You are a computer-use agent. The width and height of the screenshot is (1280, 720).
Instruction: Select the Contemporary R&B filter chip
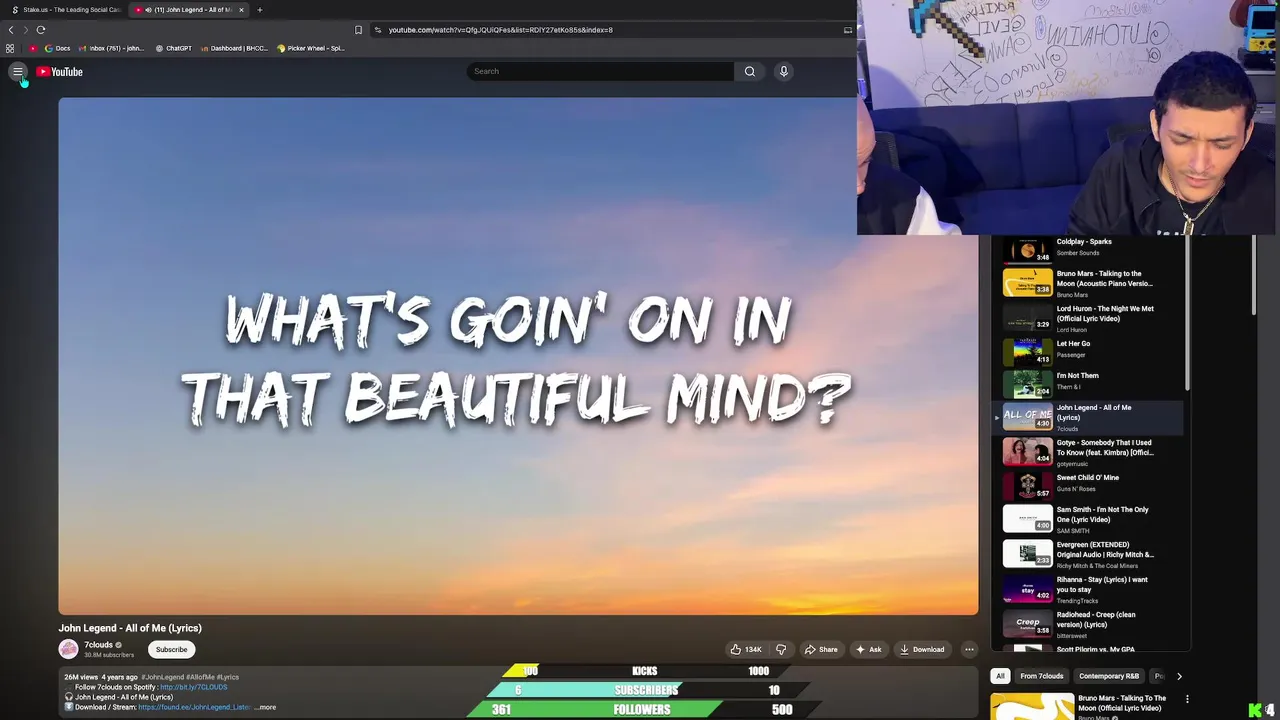pyautogui.click(x=1109, y=676)
